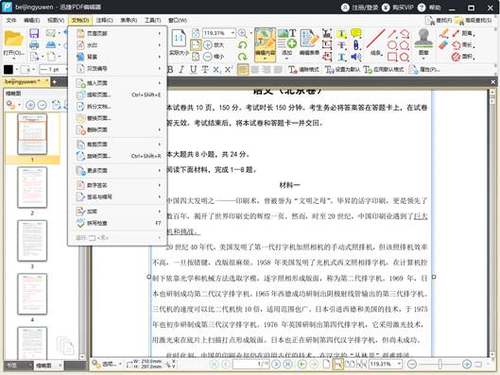The height and width of the screenshot is (375, 500).
Task: Toggle underline text formatting
Action: point(193,69)
